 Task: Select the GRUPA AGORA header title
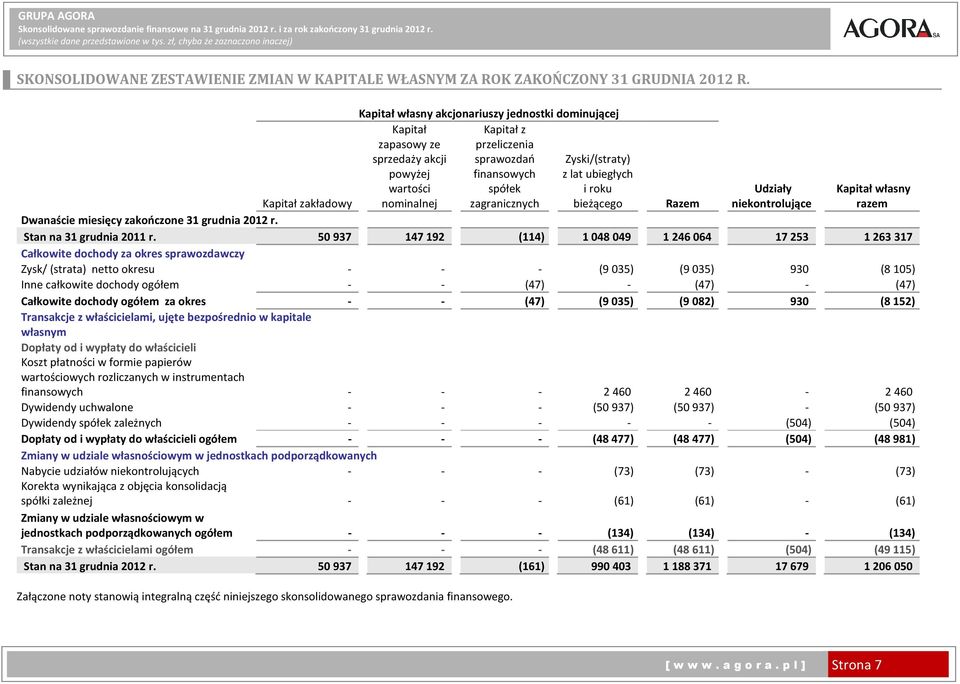(56, 16)
